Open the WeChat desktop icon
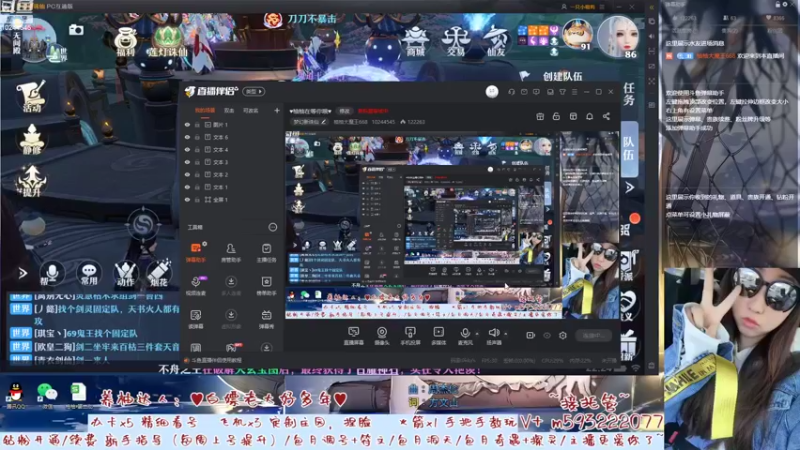Image resolution: width=800 pixels, height=450 pixels. (47, 395)
